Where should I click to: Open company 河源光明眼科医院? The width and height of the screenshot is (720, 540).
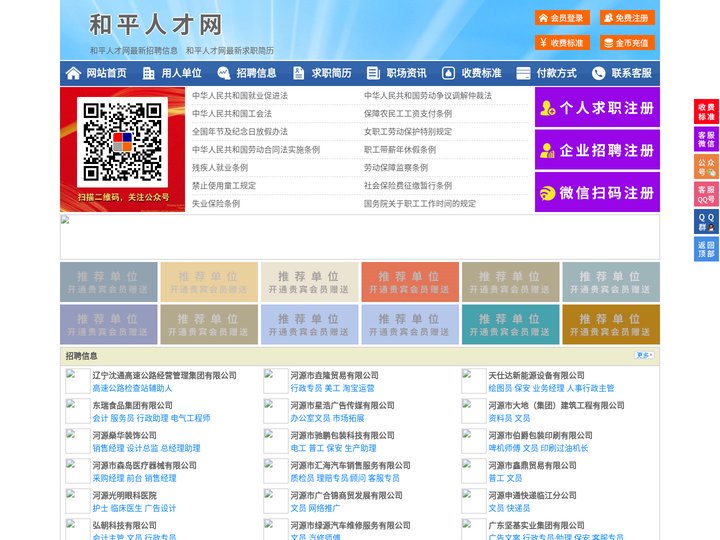(x=124, y=495)
